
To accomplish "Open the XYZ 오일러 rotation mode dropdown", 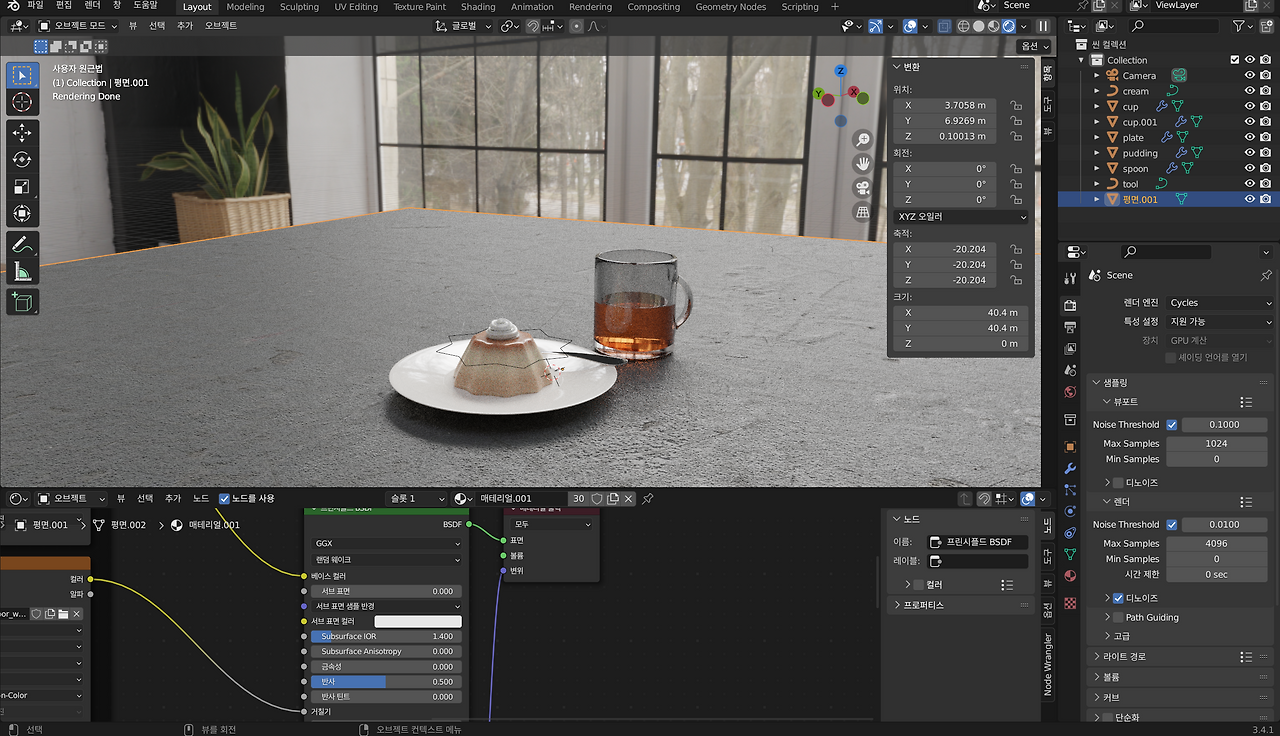I will click(x=960, y=216).
